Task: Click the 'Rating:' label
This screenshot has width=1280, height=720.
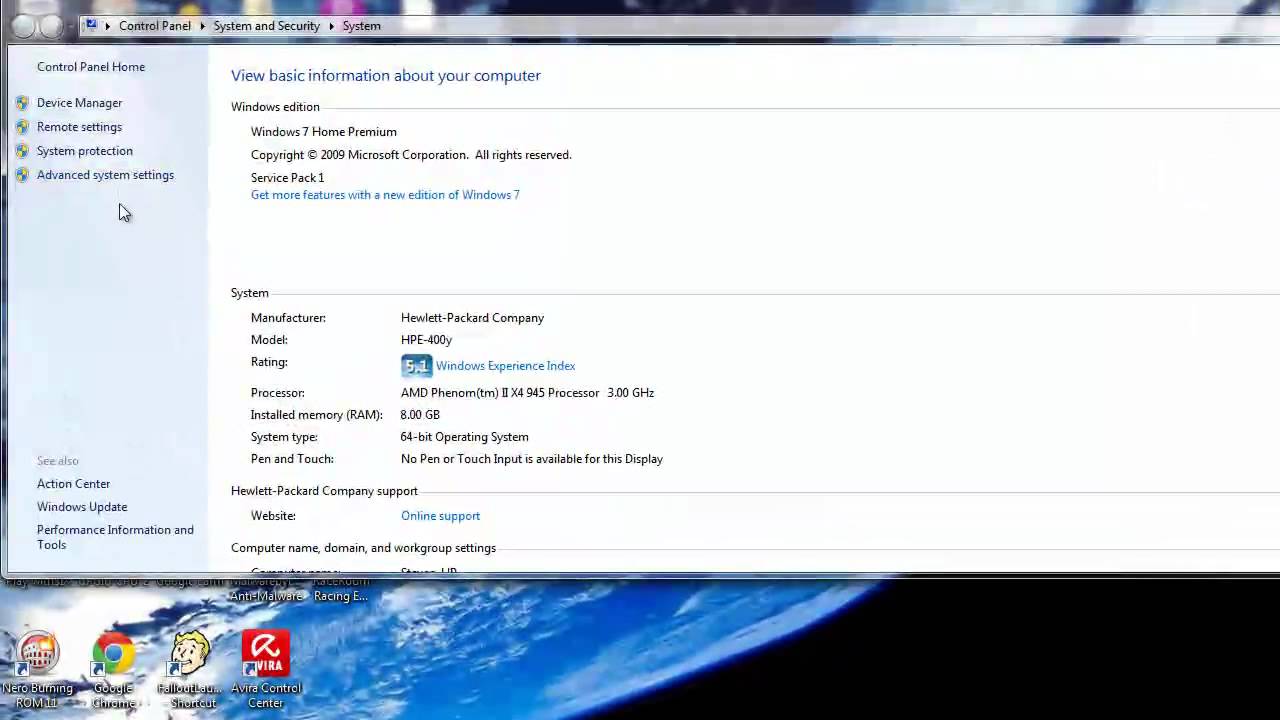Action: 269,362
